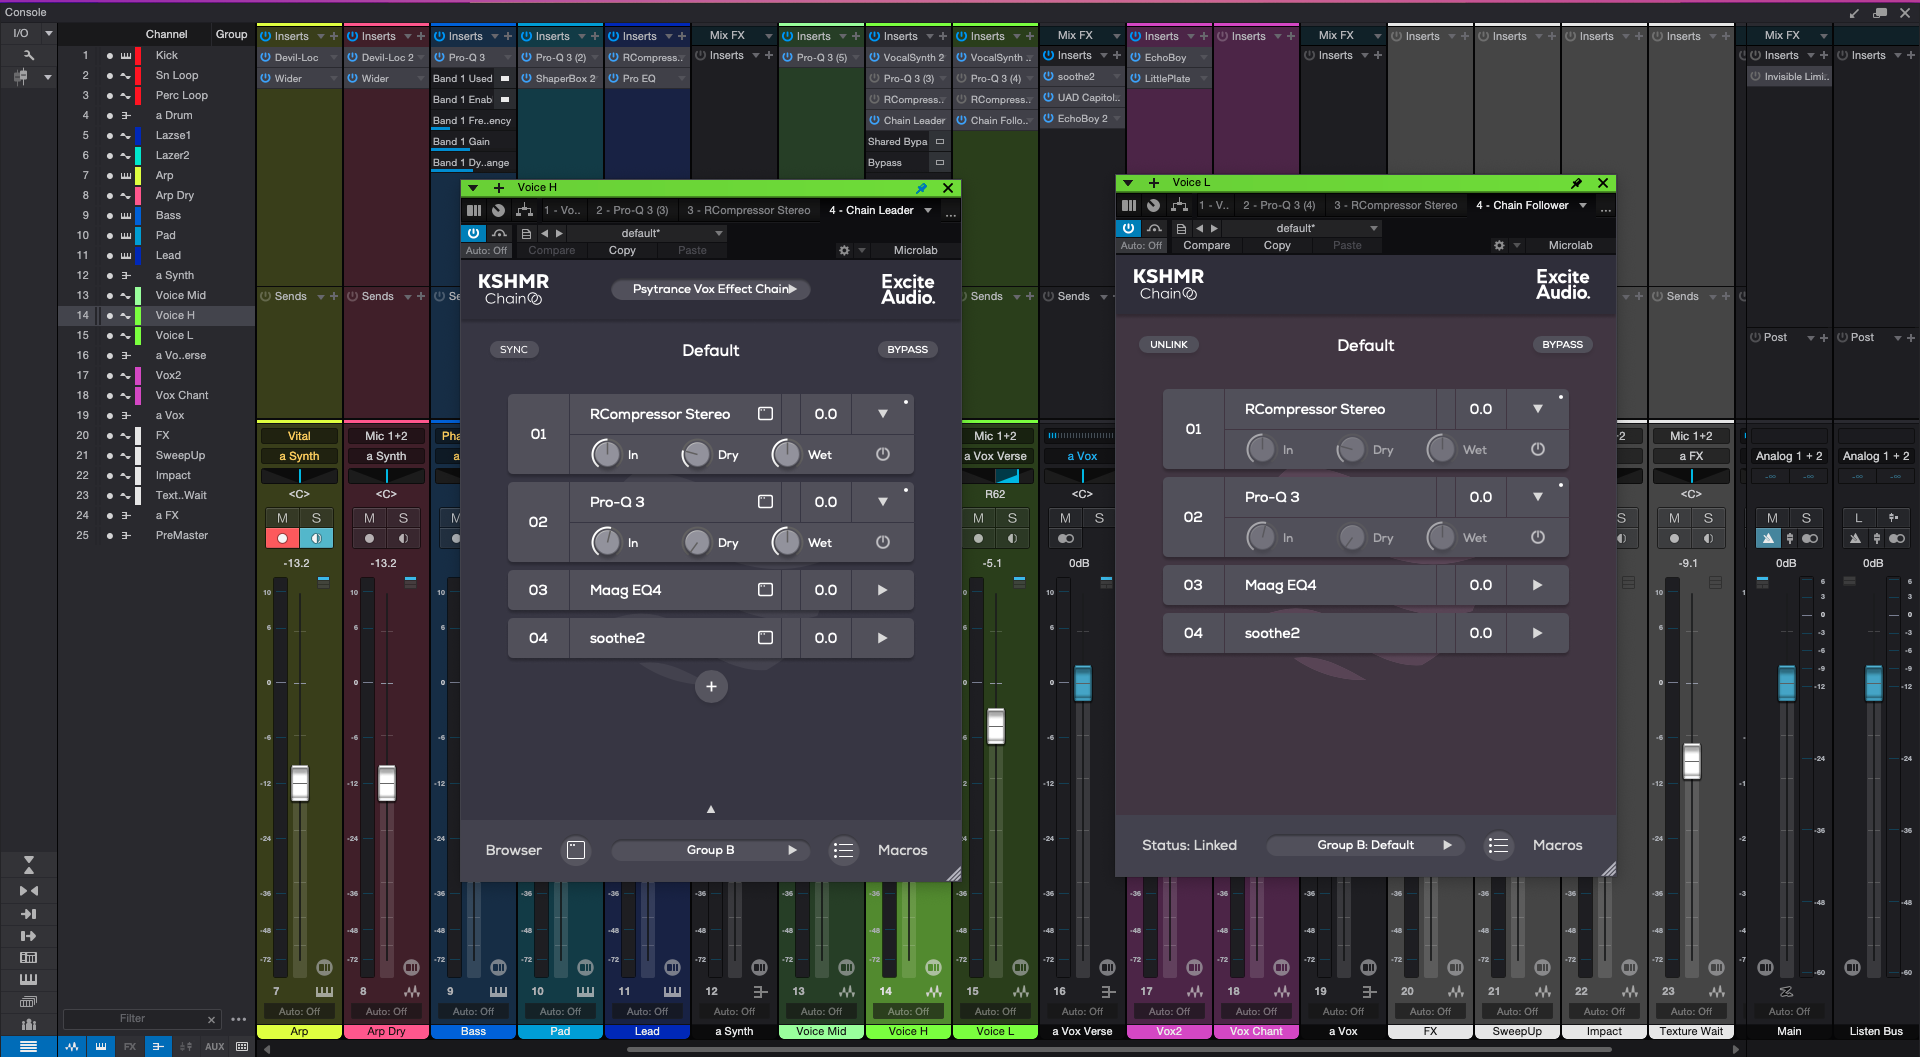
Task: Open settings gear in Voice L plugin window
Action: (x=1499, y=246)
